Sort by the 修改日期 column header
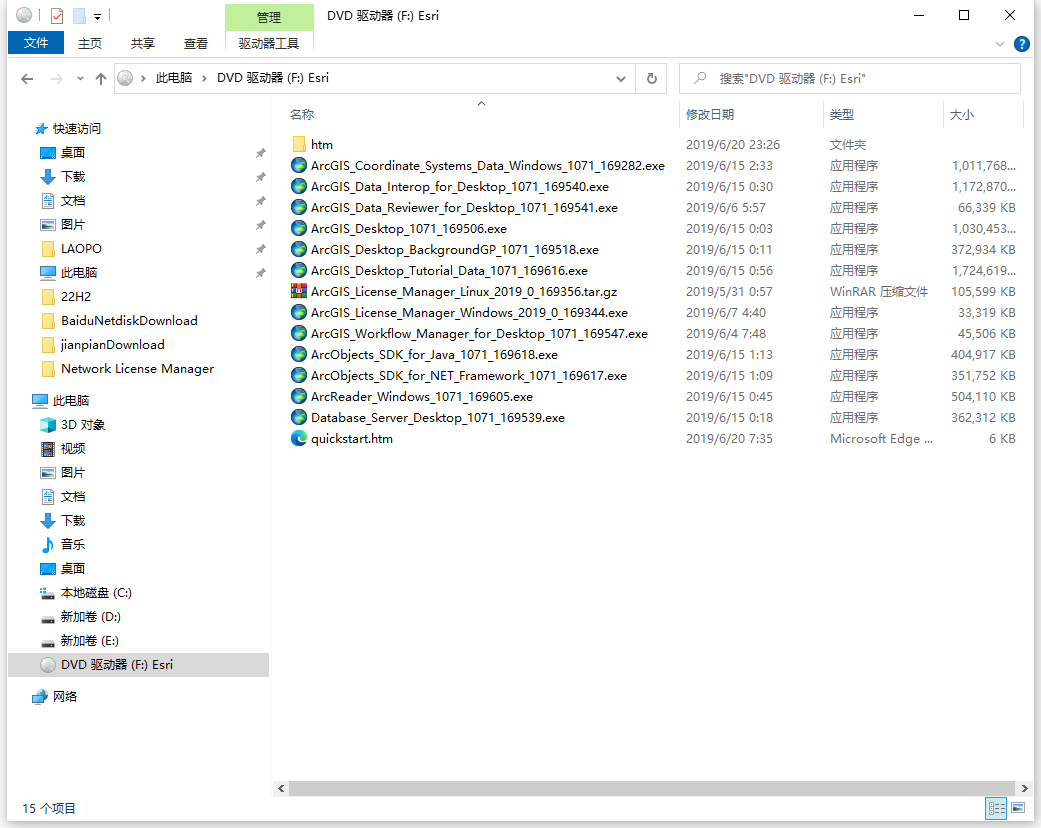Viewport: 1041px width, 828px height. tap(710, 115)
